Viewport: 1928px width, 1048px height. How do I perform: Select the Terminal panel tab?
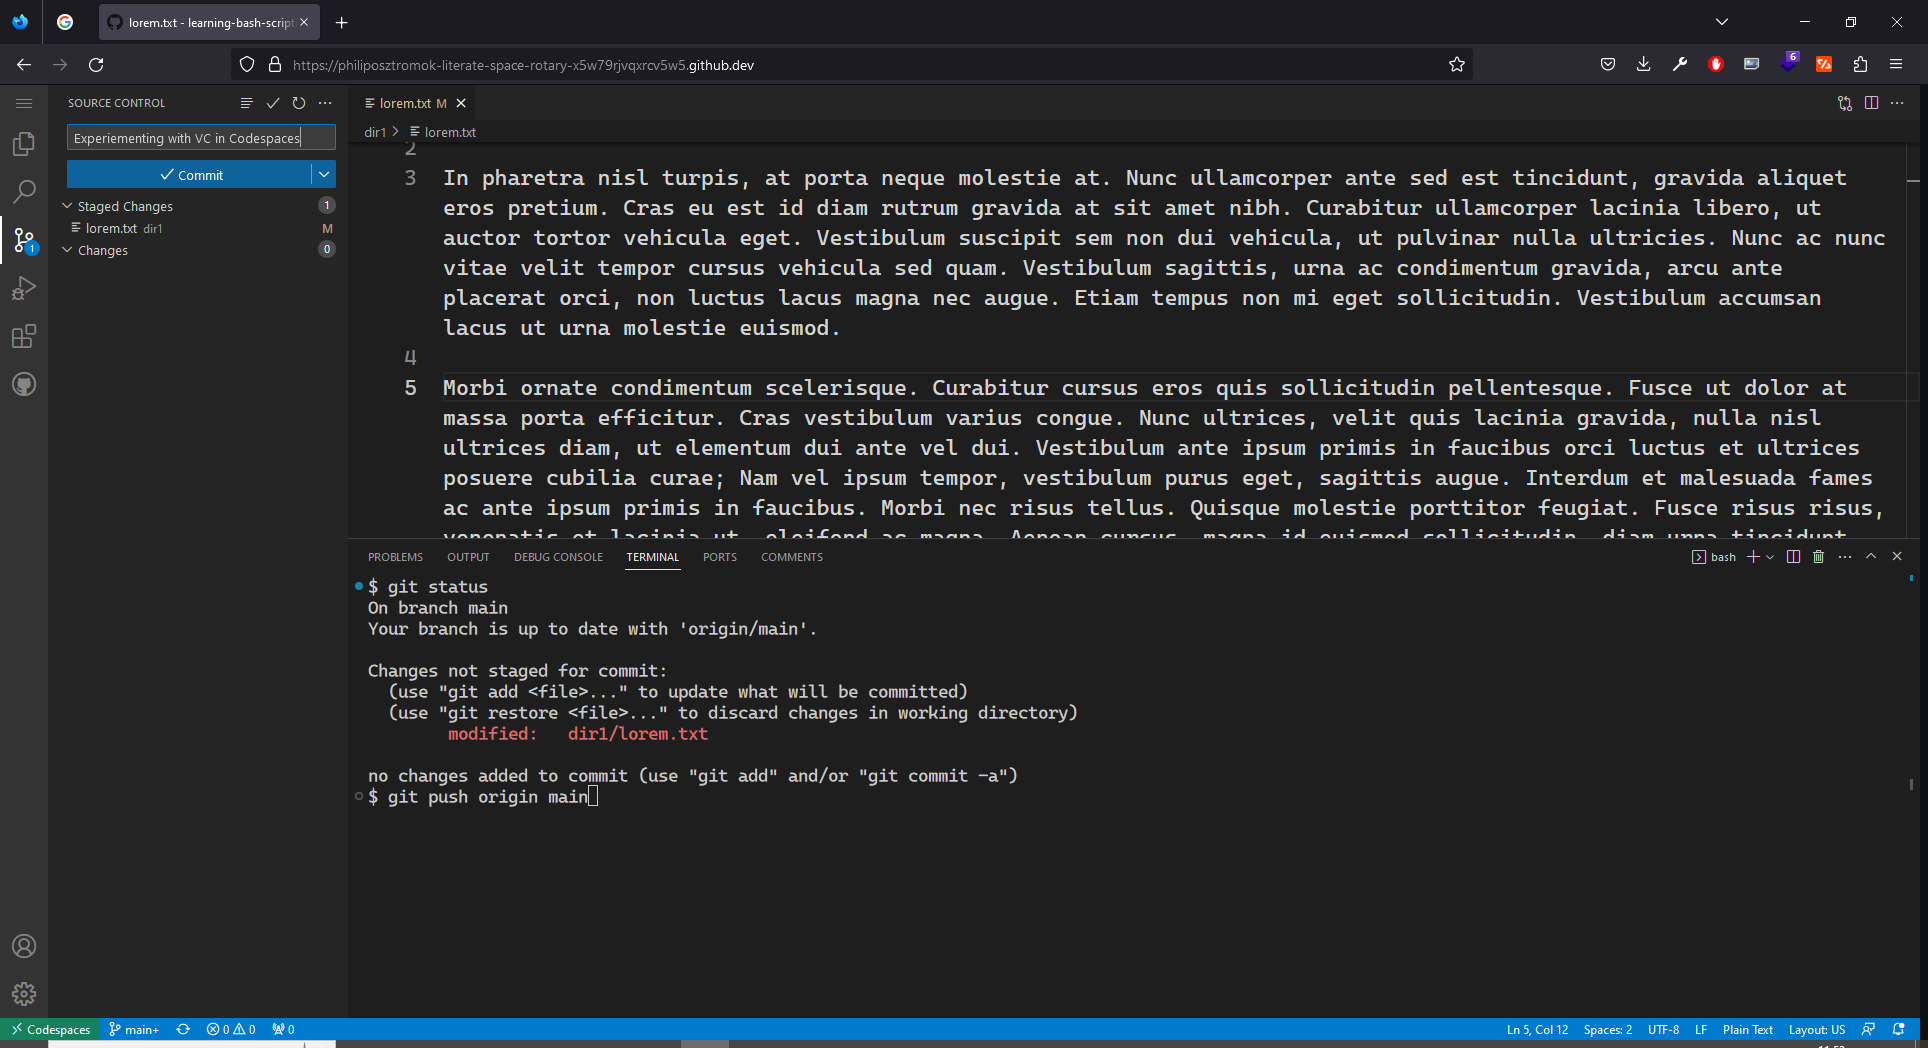click(653, 557)
